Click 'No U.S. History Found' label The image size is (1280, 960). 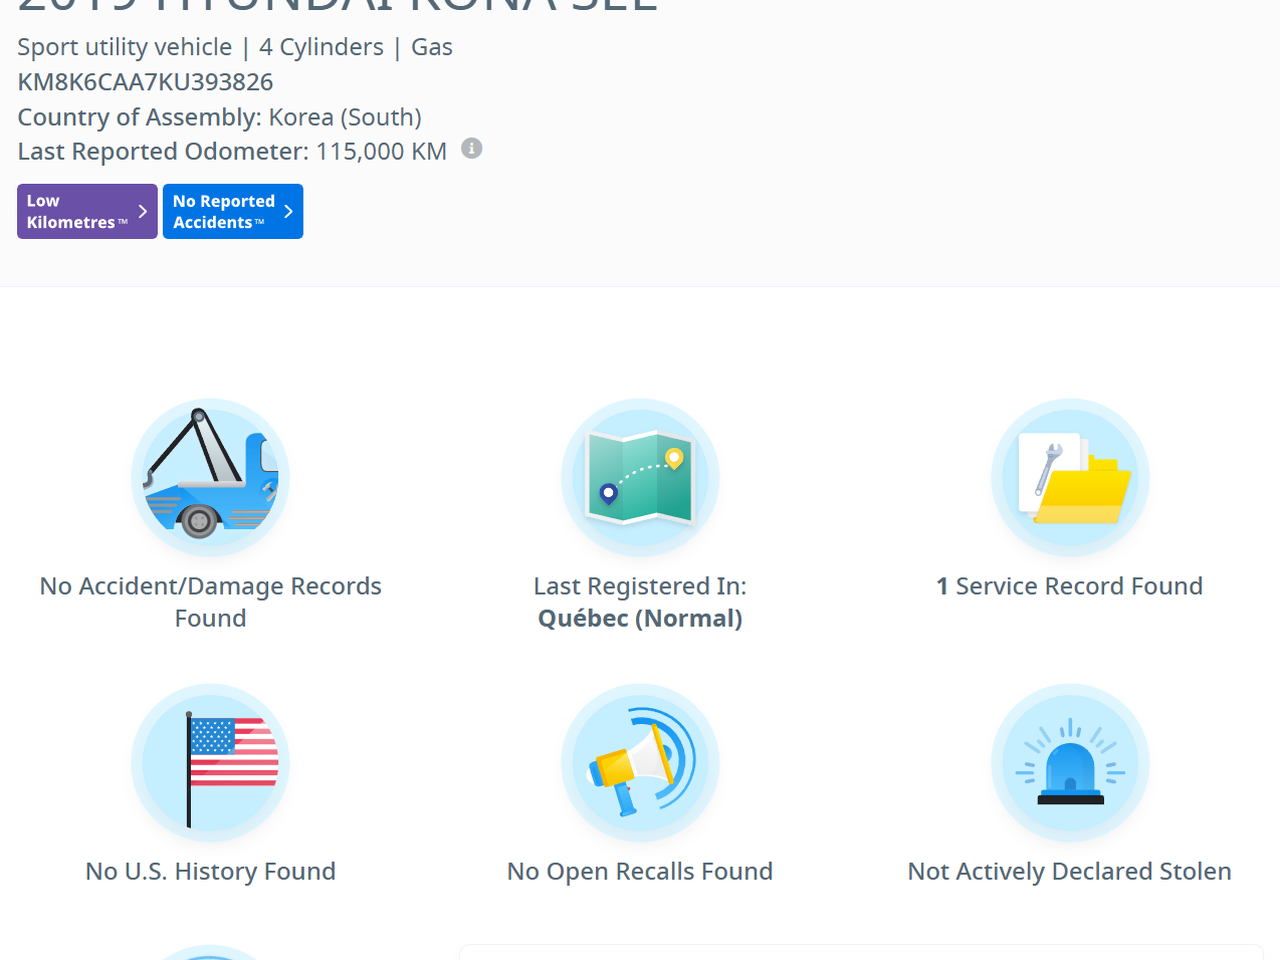[210, 871]
